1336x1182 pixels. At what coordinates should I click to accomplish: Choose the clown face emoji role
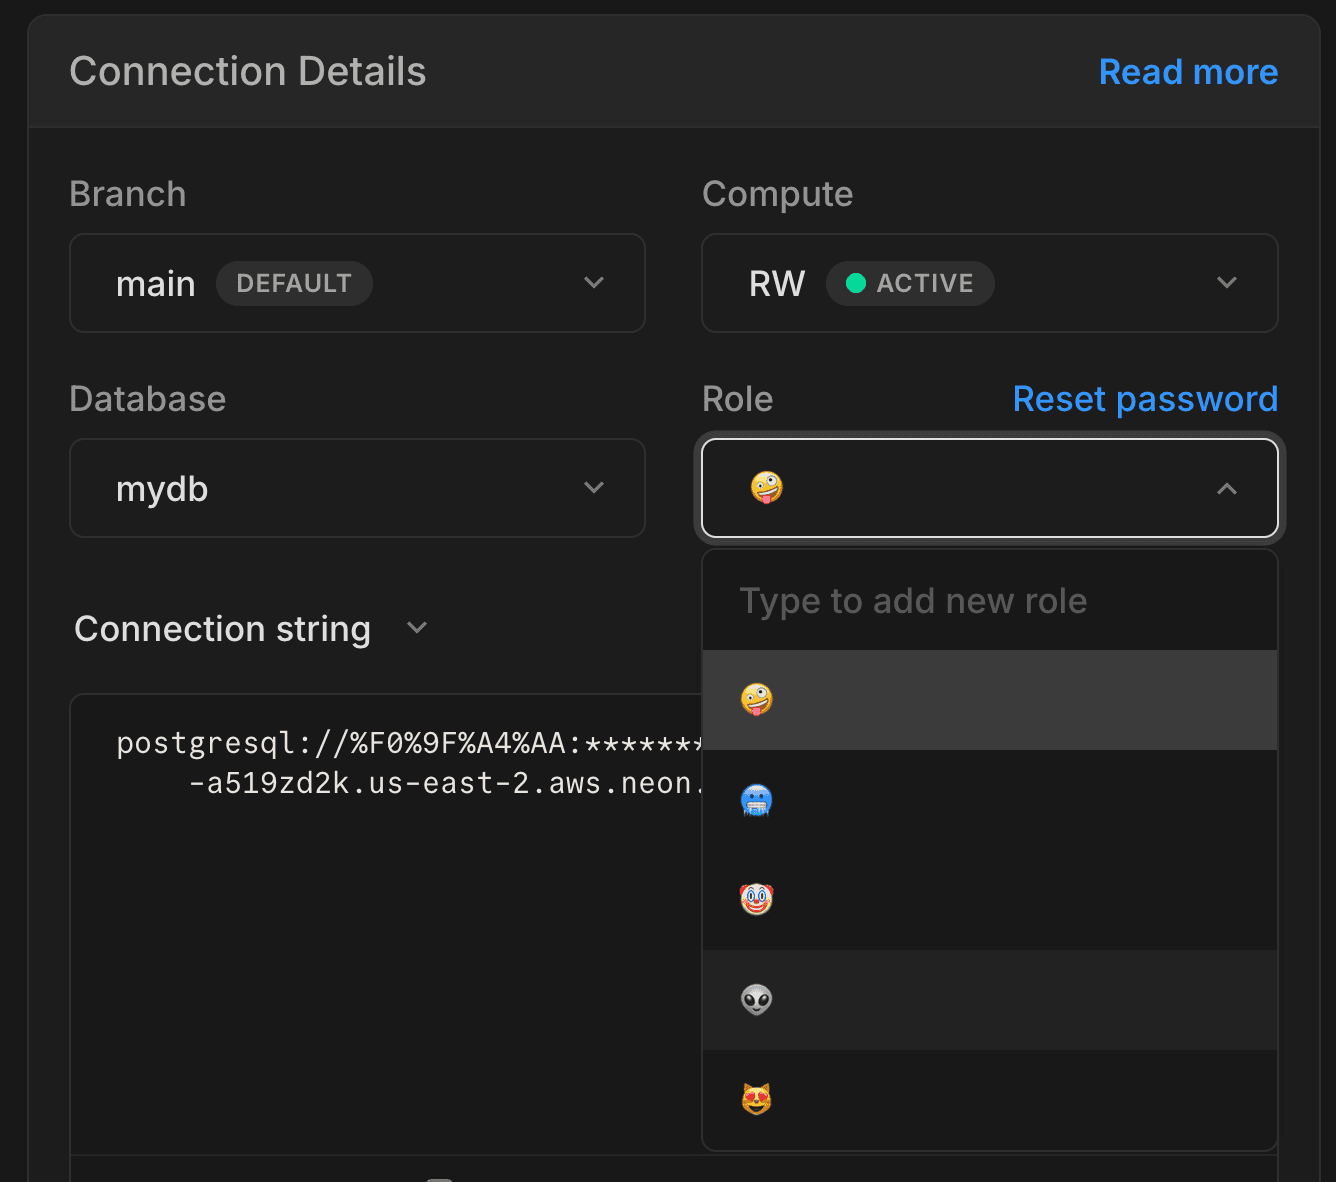click(757, 899)
